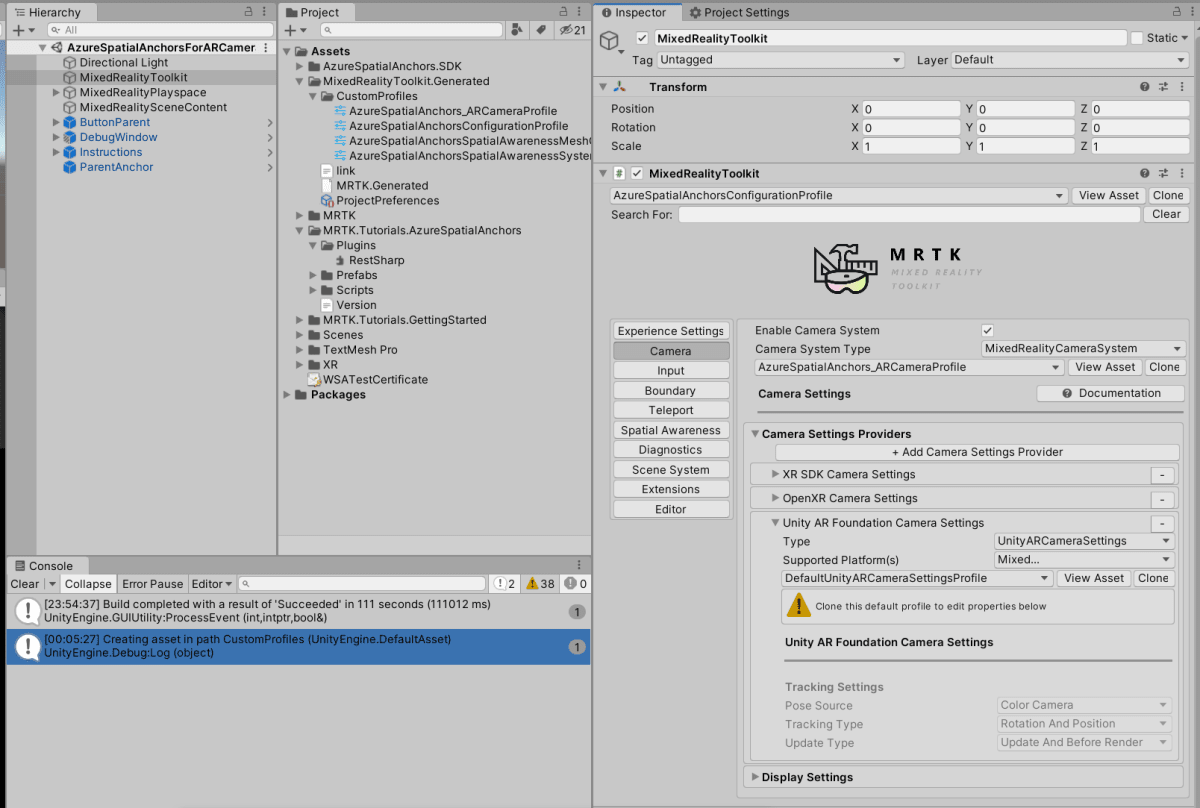Open Supported Platform(s) dropdown showing Mixed
The image size is (1200, 808).
coord(1085,560)
